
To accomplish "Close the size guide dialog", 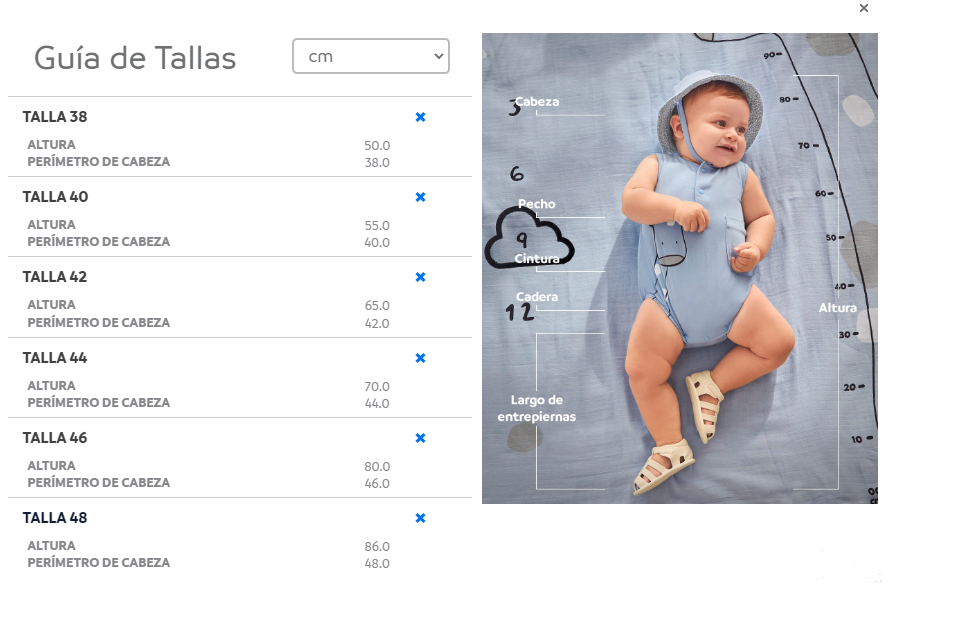I will (863, 8).
